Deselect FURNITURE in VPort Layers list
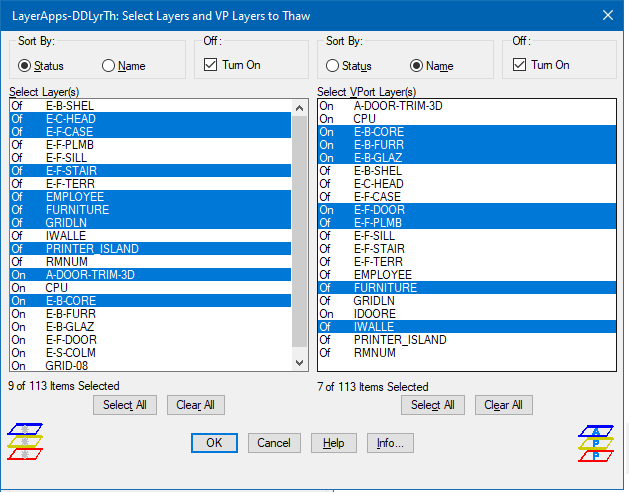Viewport: 632px width, 493px height. click(x=467, y=287)
